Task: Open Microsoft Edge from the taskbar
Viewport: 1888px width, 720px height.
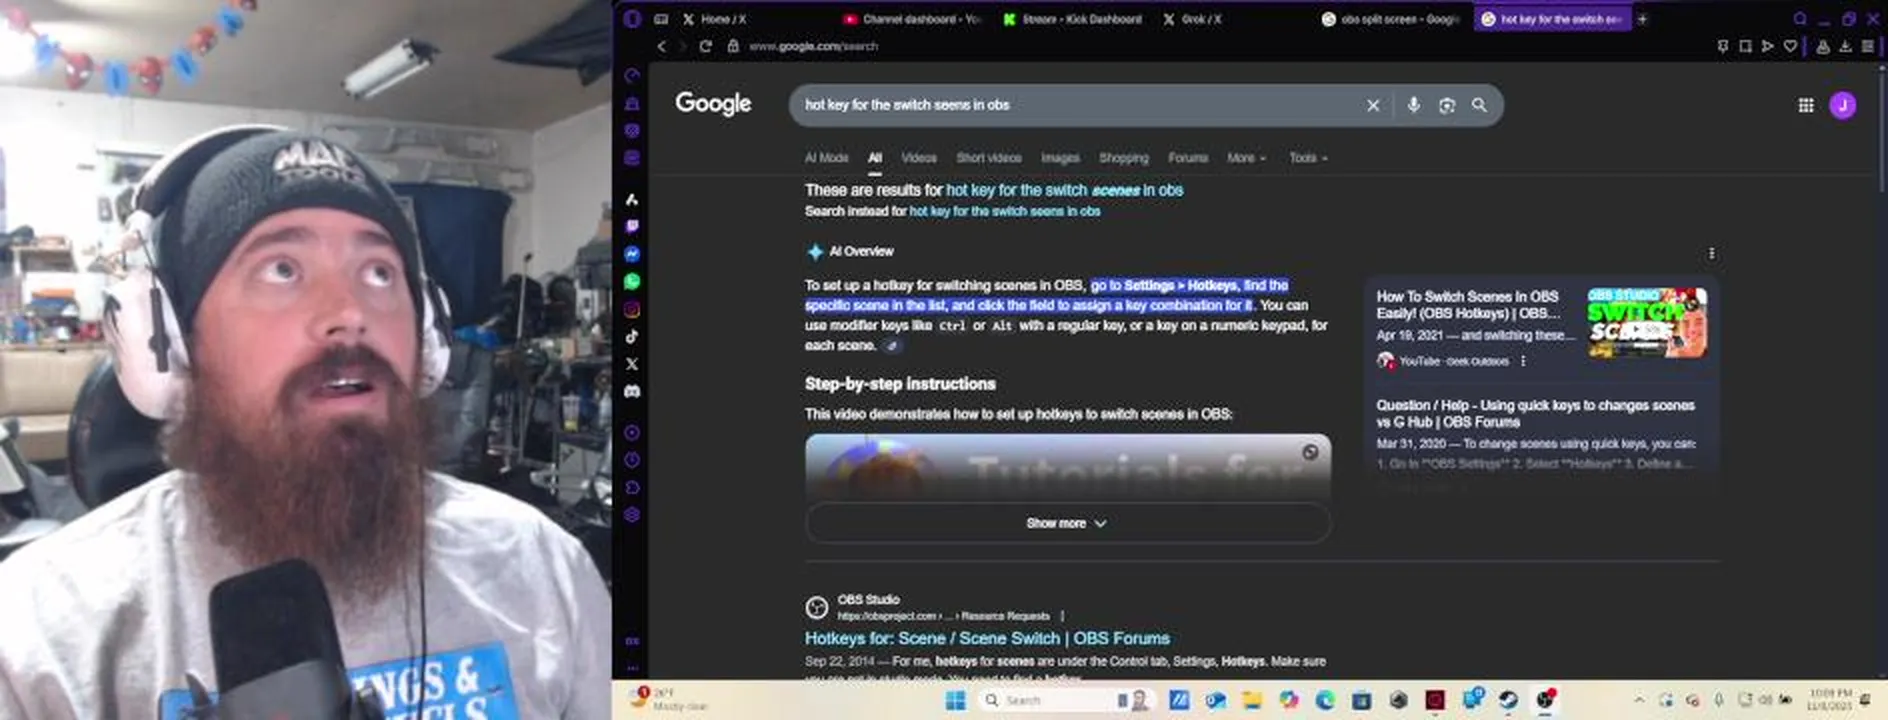Action: pyautogui.click(x=1325, y=700)
